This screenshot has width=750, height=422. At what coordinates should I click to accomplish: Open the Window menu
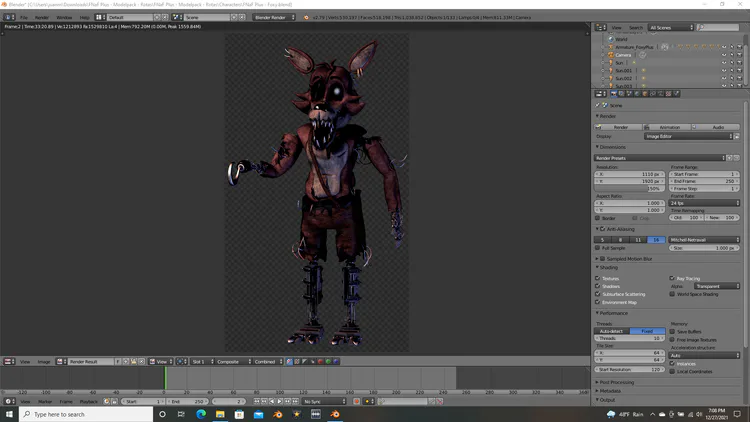pyautogui.click(x=64, y=17)
